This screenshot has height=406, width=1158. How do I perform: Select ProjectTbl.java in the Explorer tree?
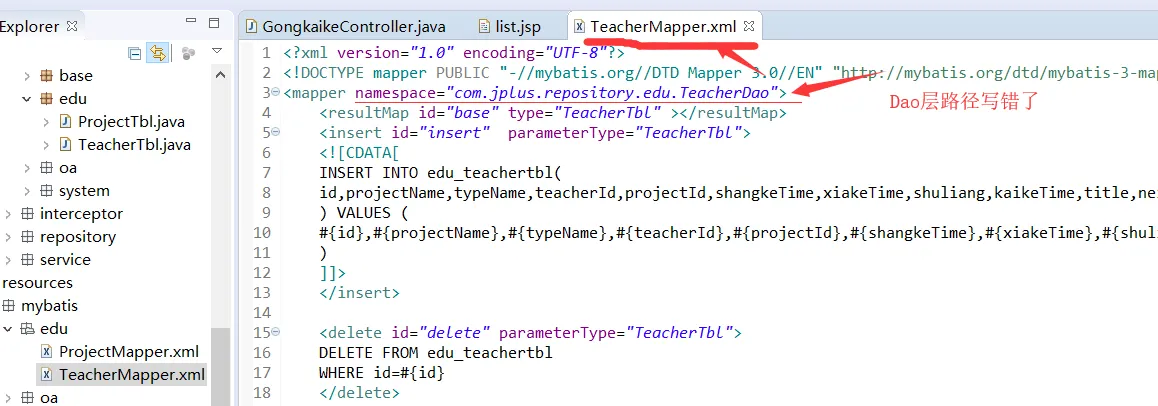click(x=131, y=122)
